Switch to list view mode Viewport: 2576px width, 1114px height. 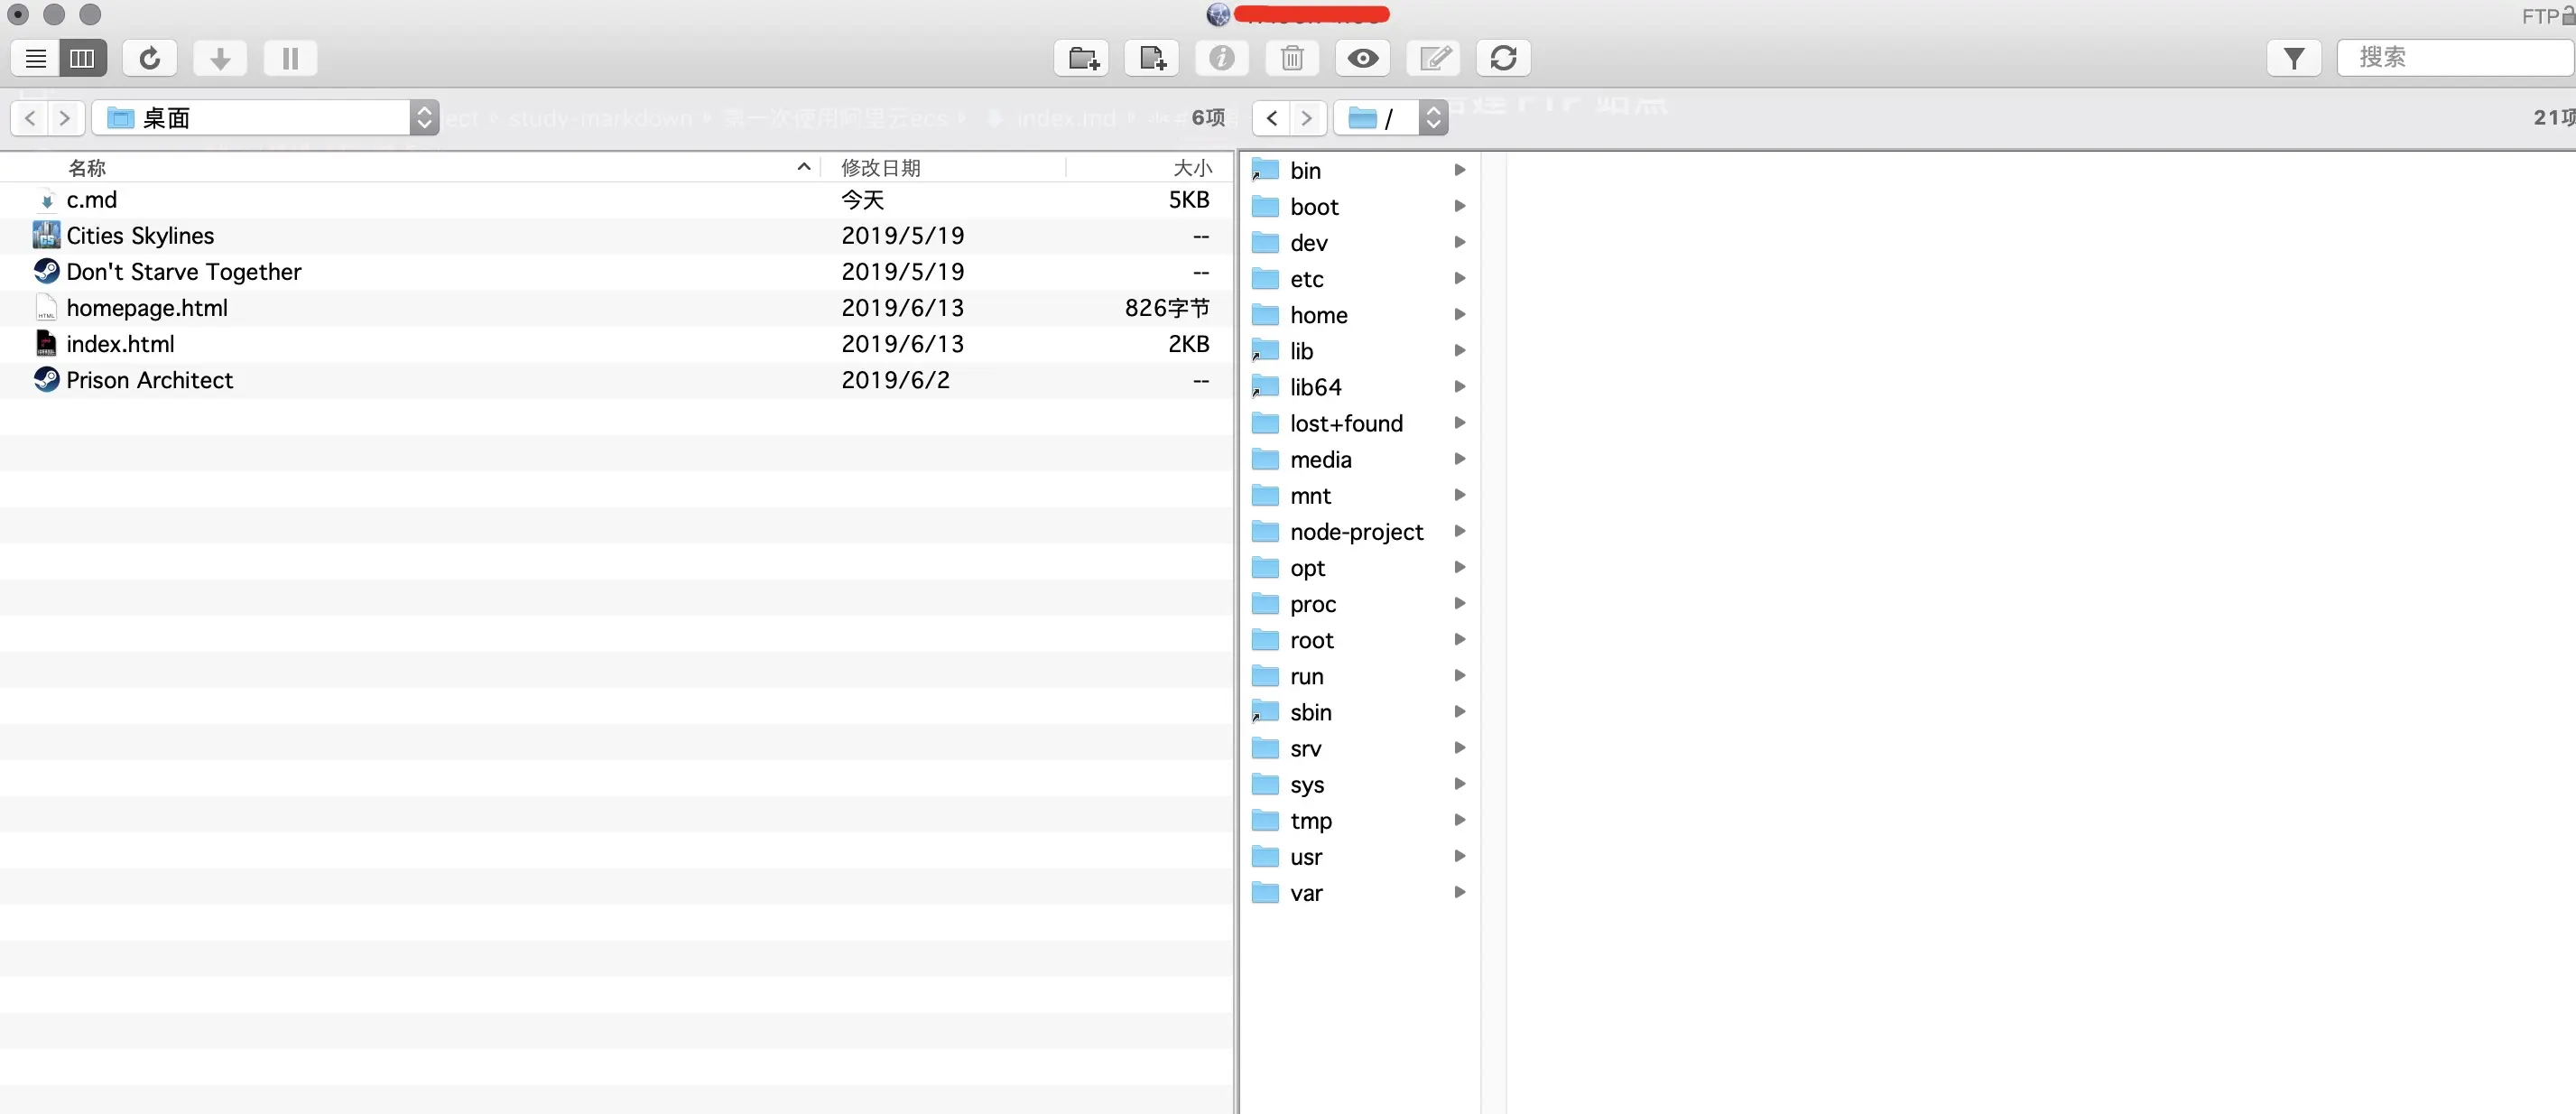pyautogui.click(x=36, y=58)
